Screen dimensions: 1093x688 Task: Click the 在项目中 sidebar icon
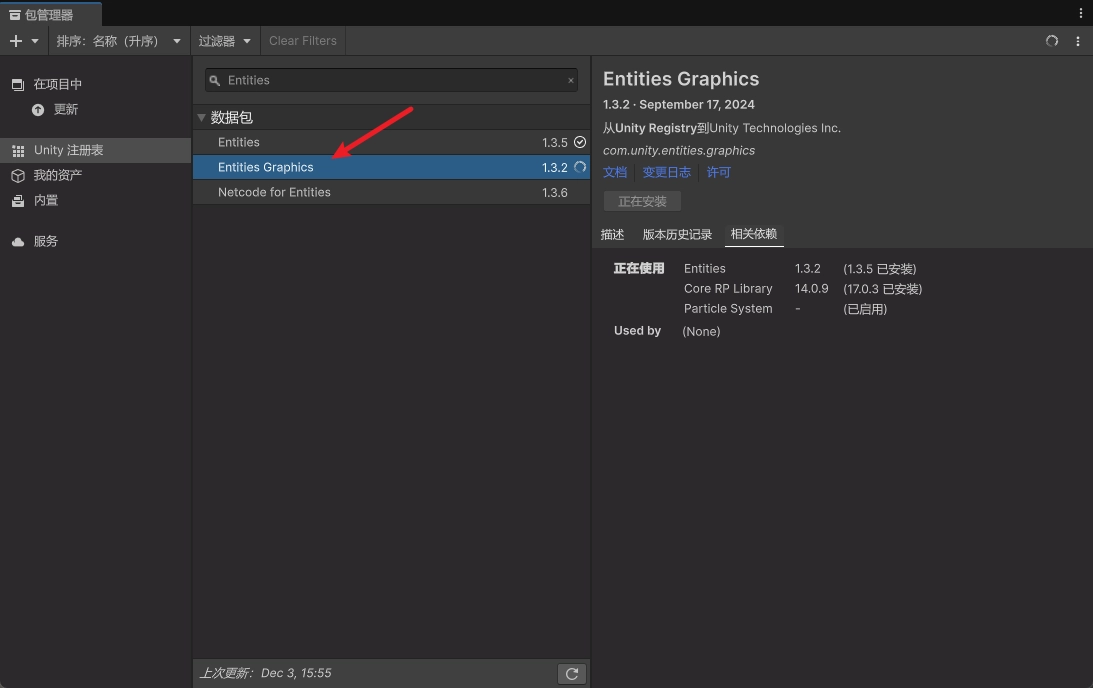tap(18, 85)
